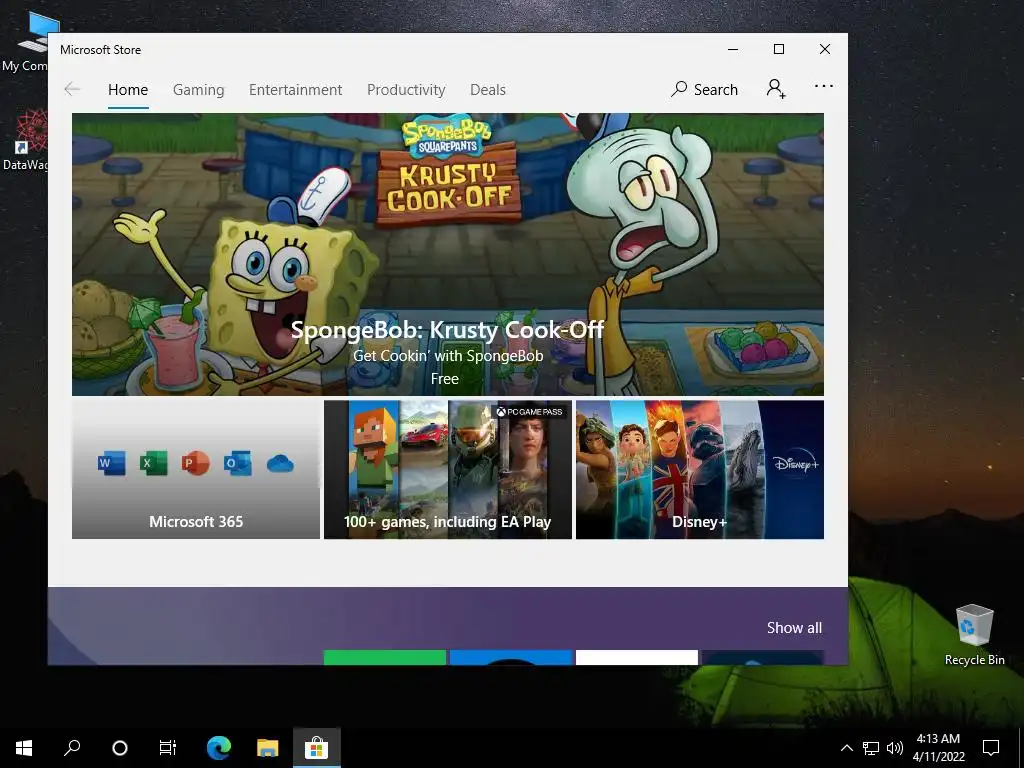
Task: Open the Windows Start menu
Action: (x=24, y=748)
